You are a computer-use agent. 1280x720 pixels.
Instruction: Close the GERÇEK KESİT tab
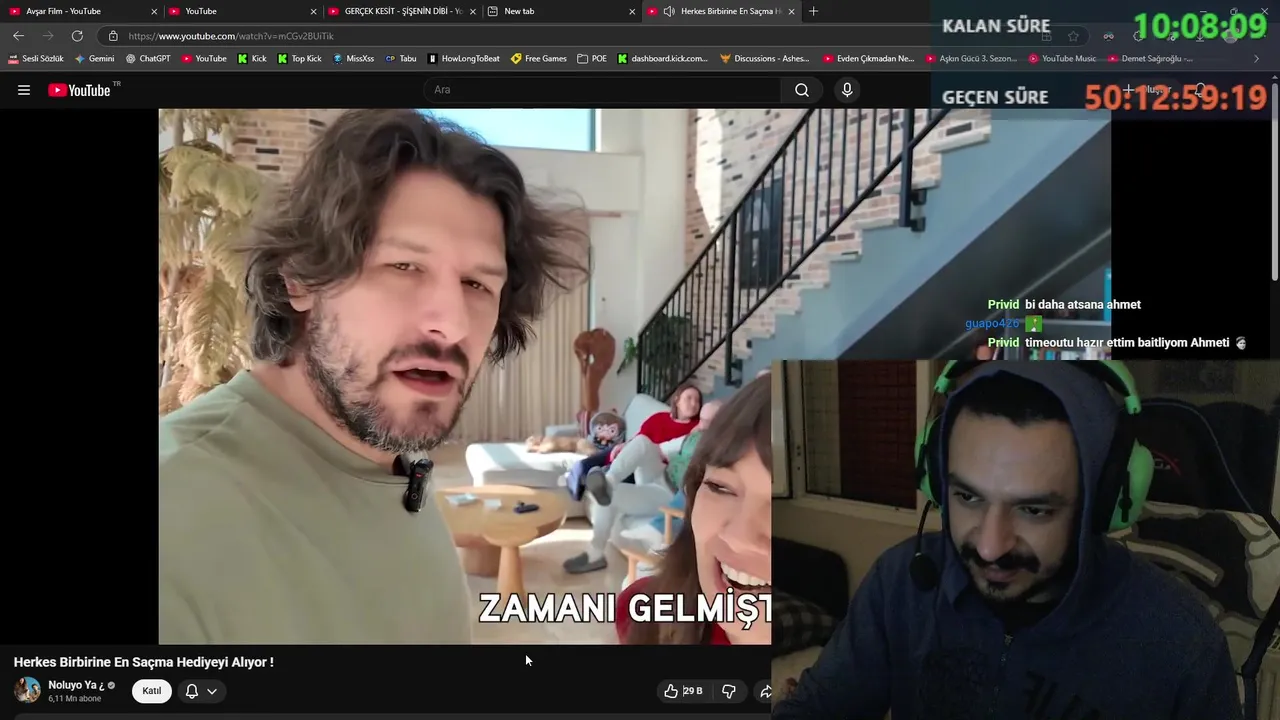click(x=473, y=11)
